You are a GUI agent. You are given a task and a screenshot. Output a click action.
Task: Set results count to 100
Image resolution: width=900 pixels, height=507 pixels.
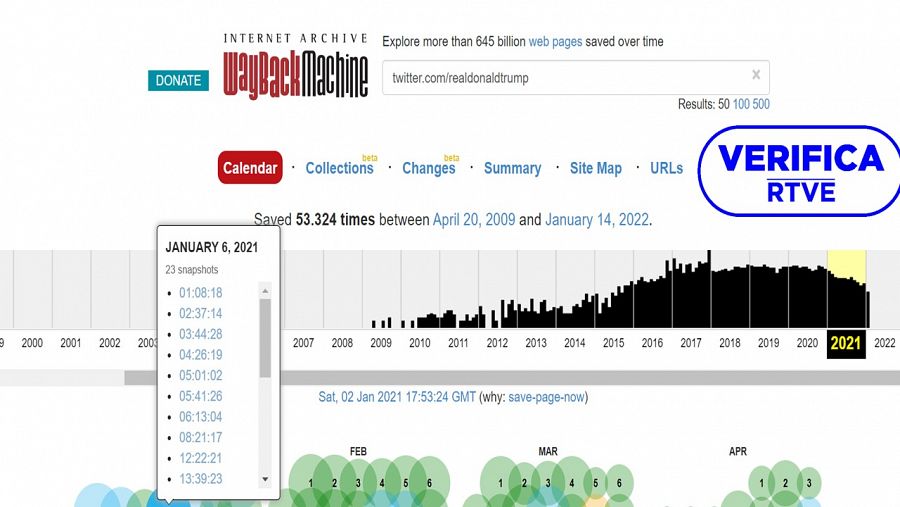coord(741,104)
